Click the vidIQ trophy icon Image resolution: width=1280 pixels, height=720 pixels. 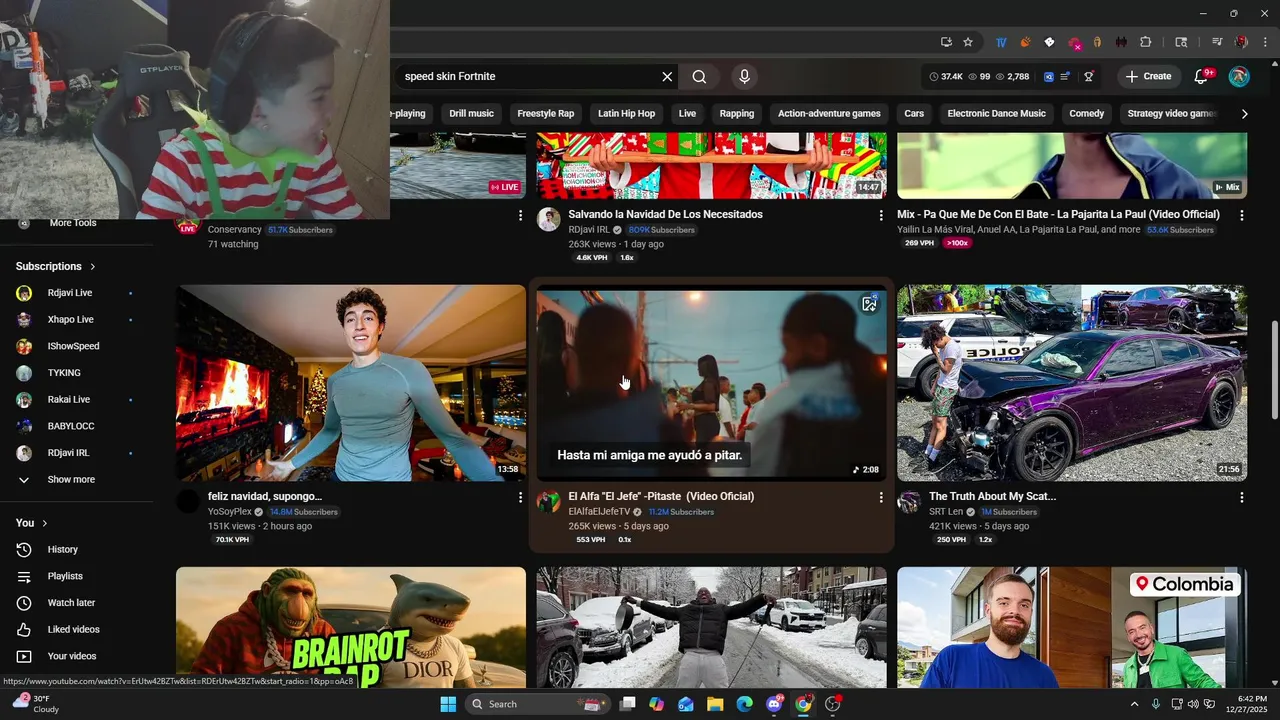1089,76
